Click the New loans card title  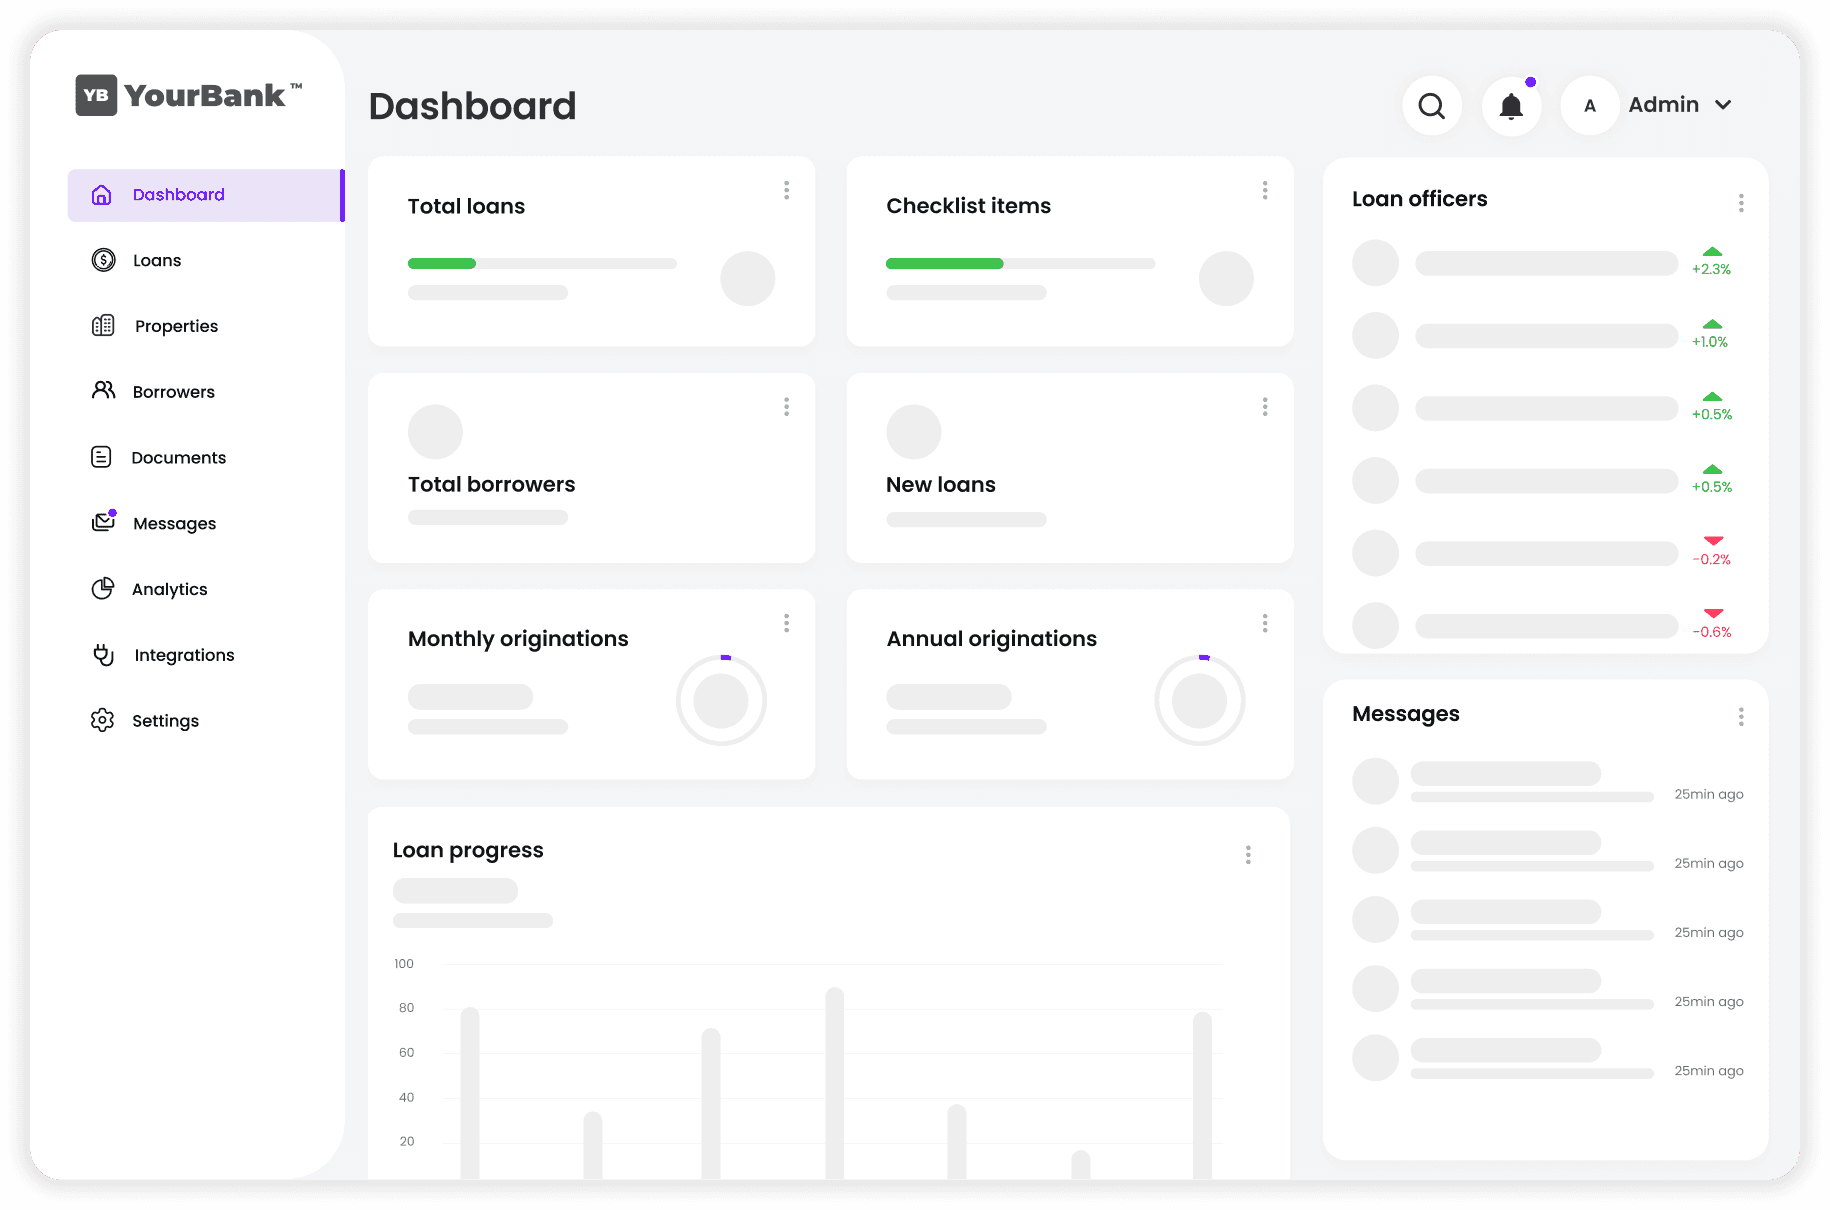coord(940,484)
